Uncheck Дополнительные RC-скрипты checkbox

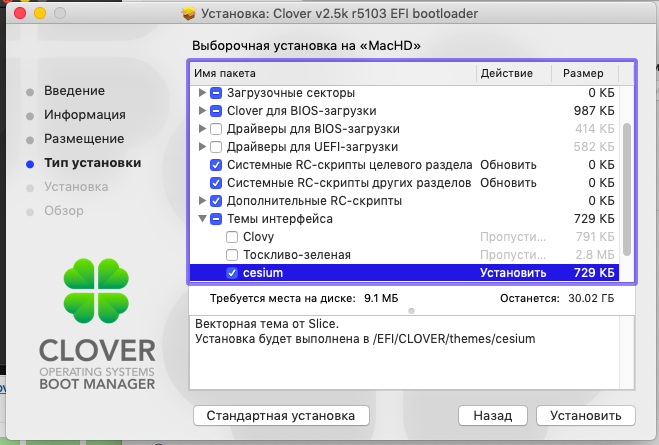(216, 201)
